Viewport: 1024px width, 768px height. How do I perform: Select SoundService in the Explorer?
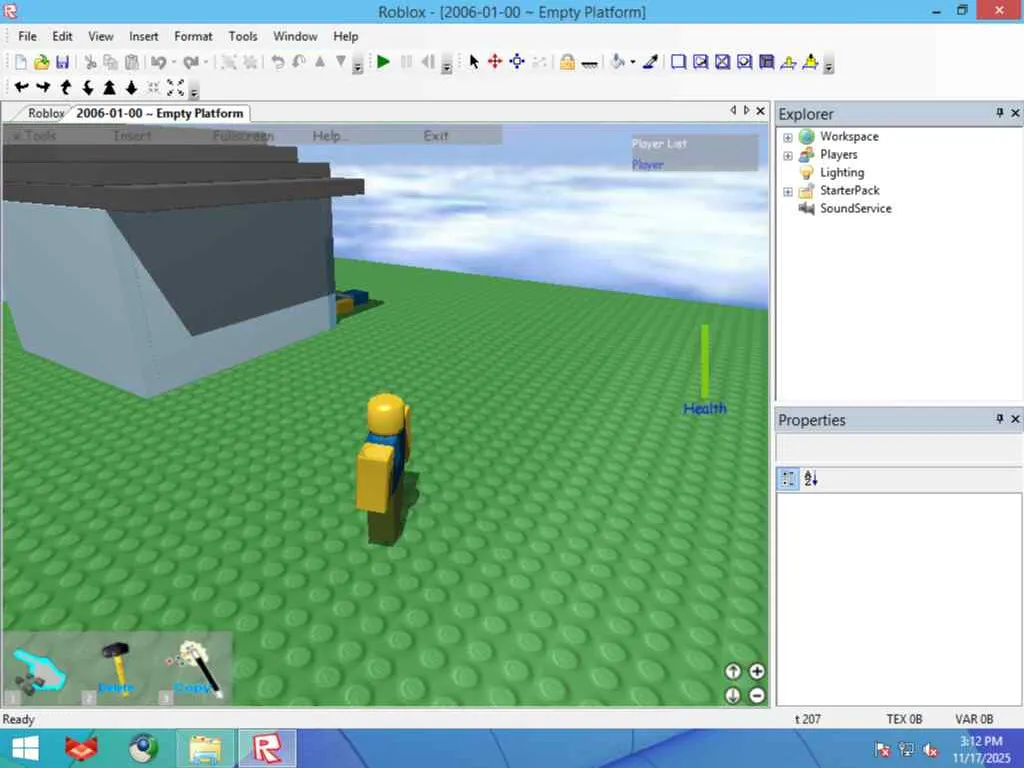coord(856,208)
